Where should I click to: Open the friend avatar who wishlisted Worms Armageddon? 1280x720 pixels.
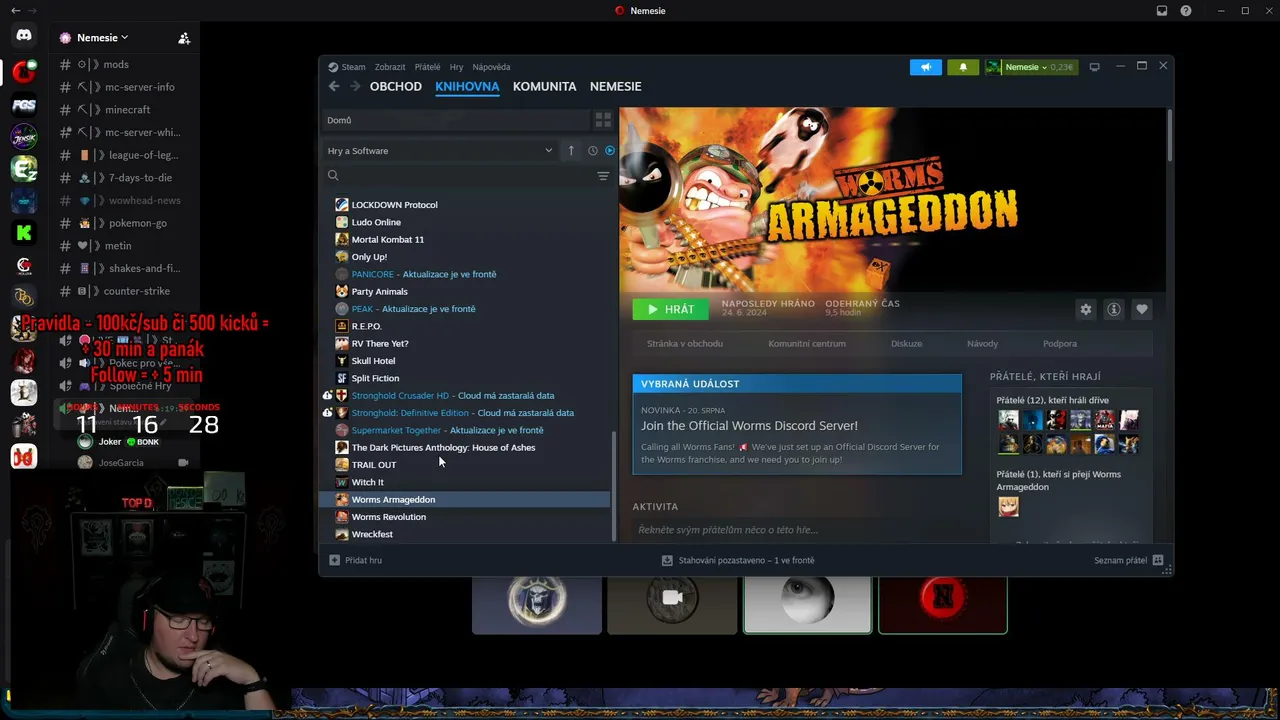[x=1008, y=507]
